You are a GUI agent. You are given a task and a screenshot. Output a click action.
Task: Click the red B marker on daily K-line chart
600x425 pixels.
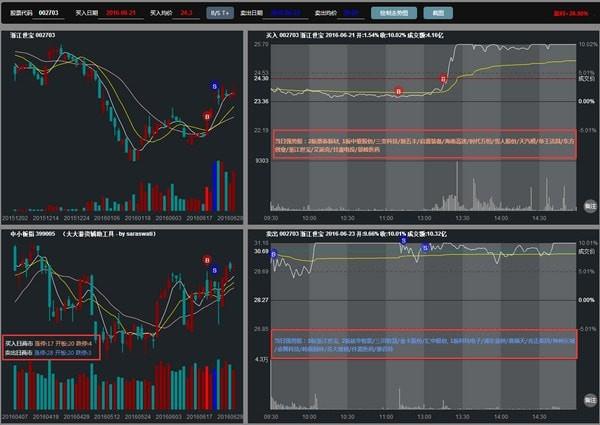[207, 116]
